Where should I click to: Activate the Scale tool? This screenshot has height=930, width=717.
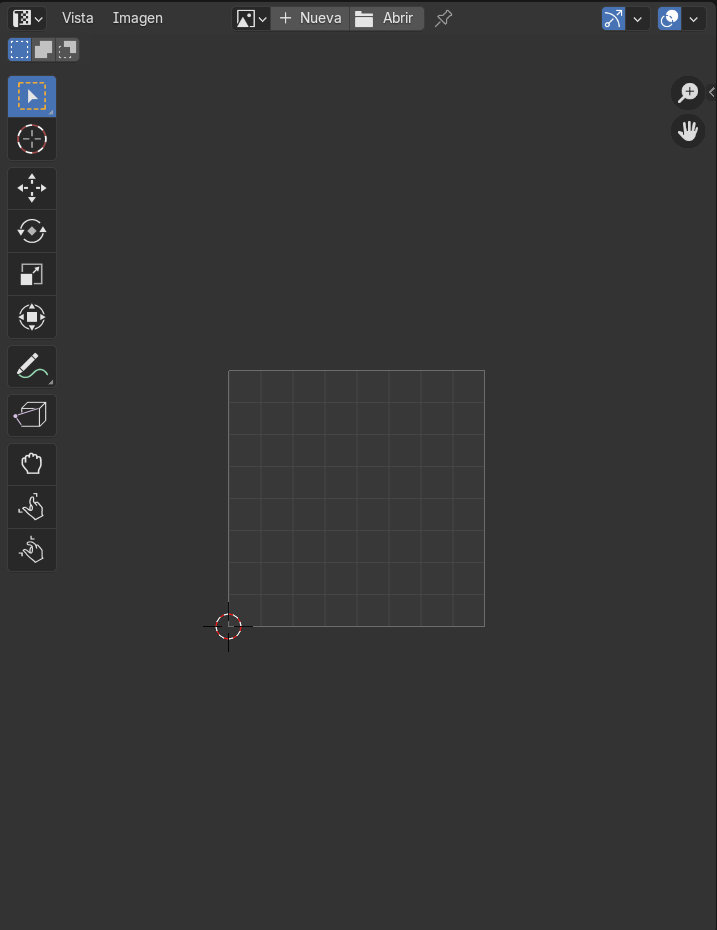(x=32, y=274)
